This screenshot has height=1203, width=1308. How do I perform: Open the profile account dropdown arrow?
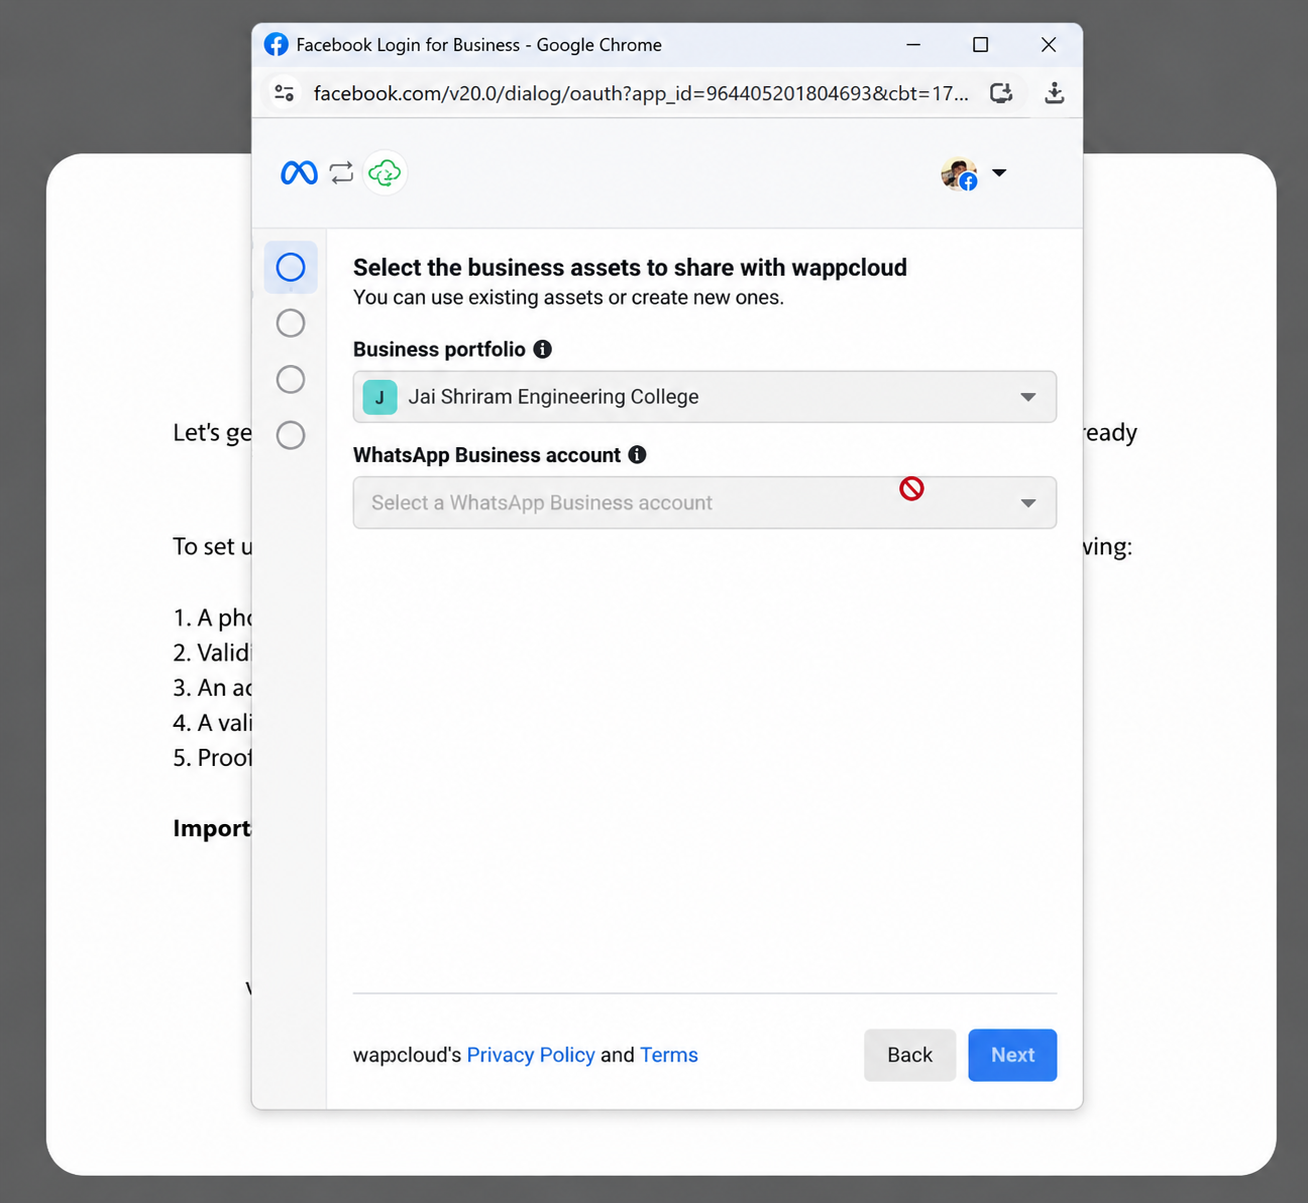(999, 173)
